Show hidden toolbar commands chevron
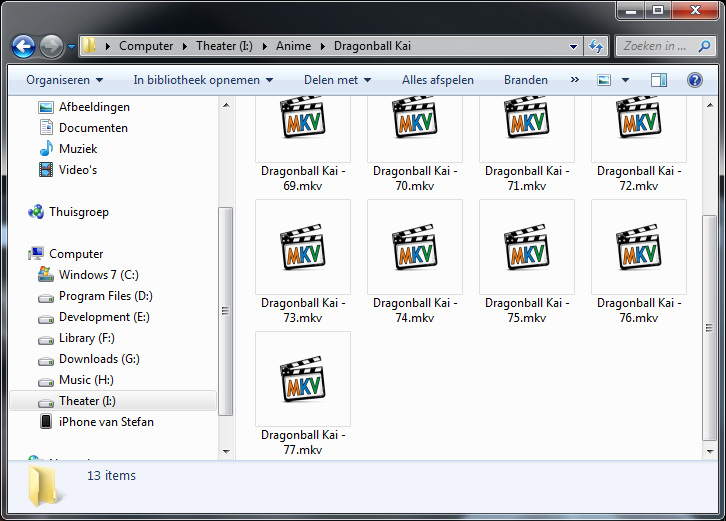The height and width of the screenshot is (521, 726). [575, 80]
